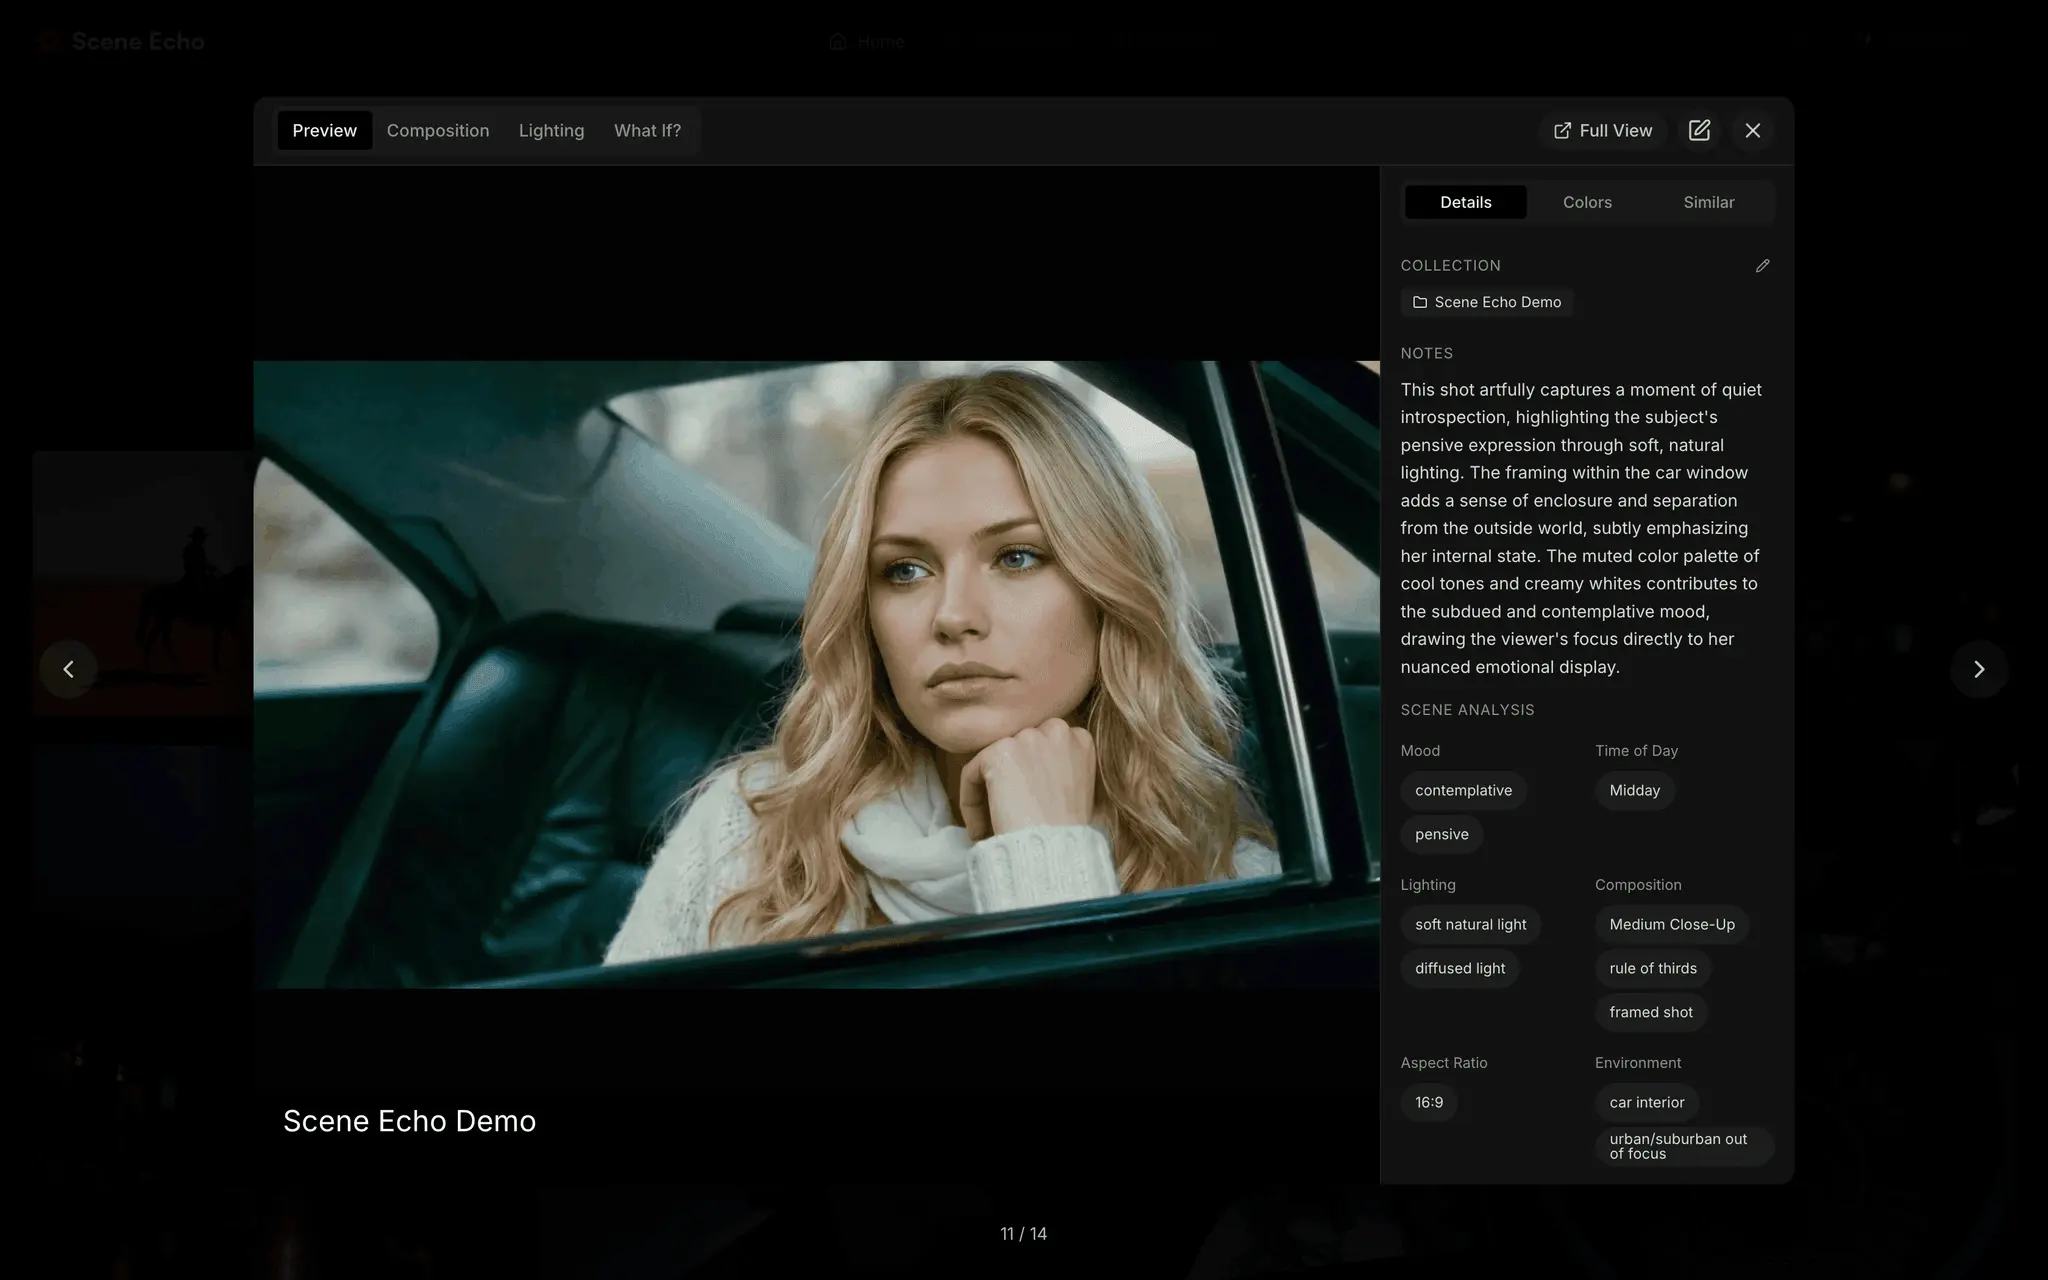Click the rule of thirds tag
Viewport: 2048px width, 1280px height.
pyautogui.click(x=1652, y=968)
